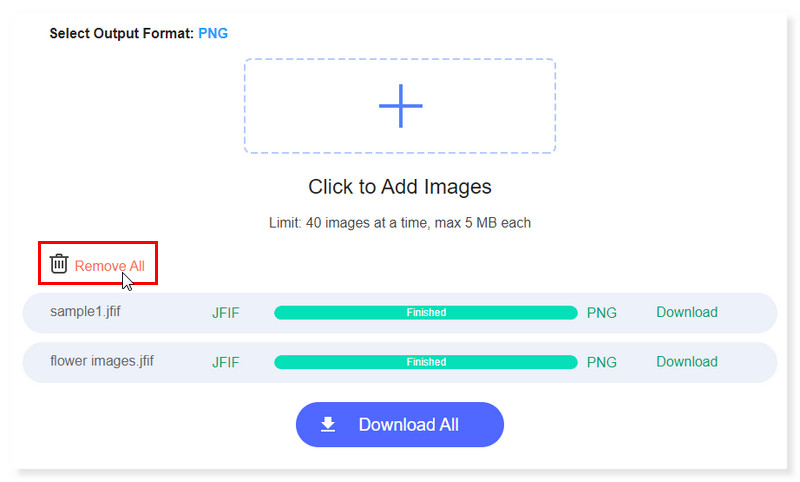This screenshot has height=482, width=800.
Task: Click the PNG target label in sample1.jfif row
Action: click(x=601, y=313)
